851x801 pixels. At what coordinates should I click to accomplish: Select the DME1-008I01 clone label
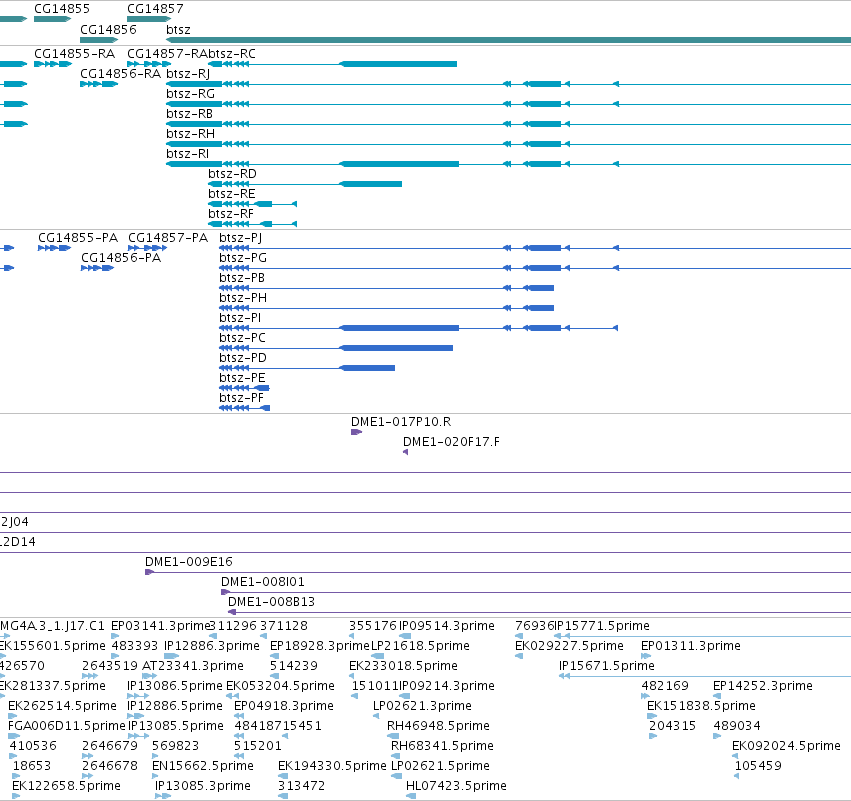263,582
